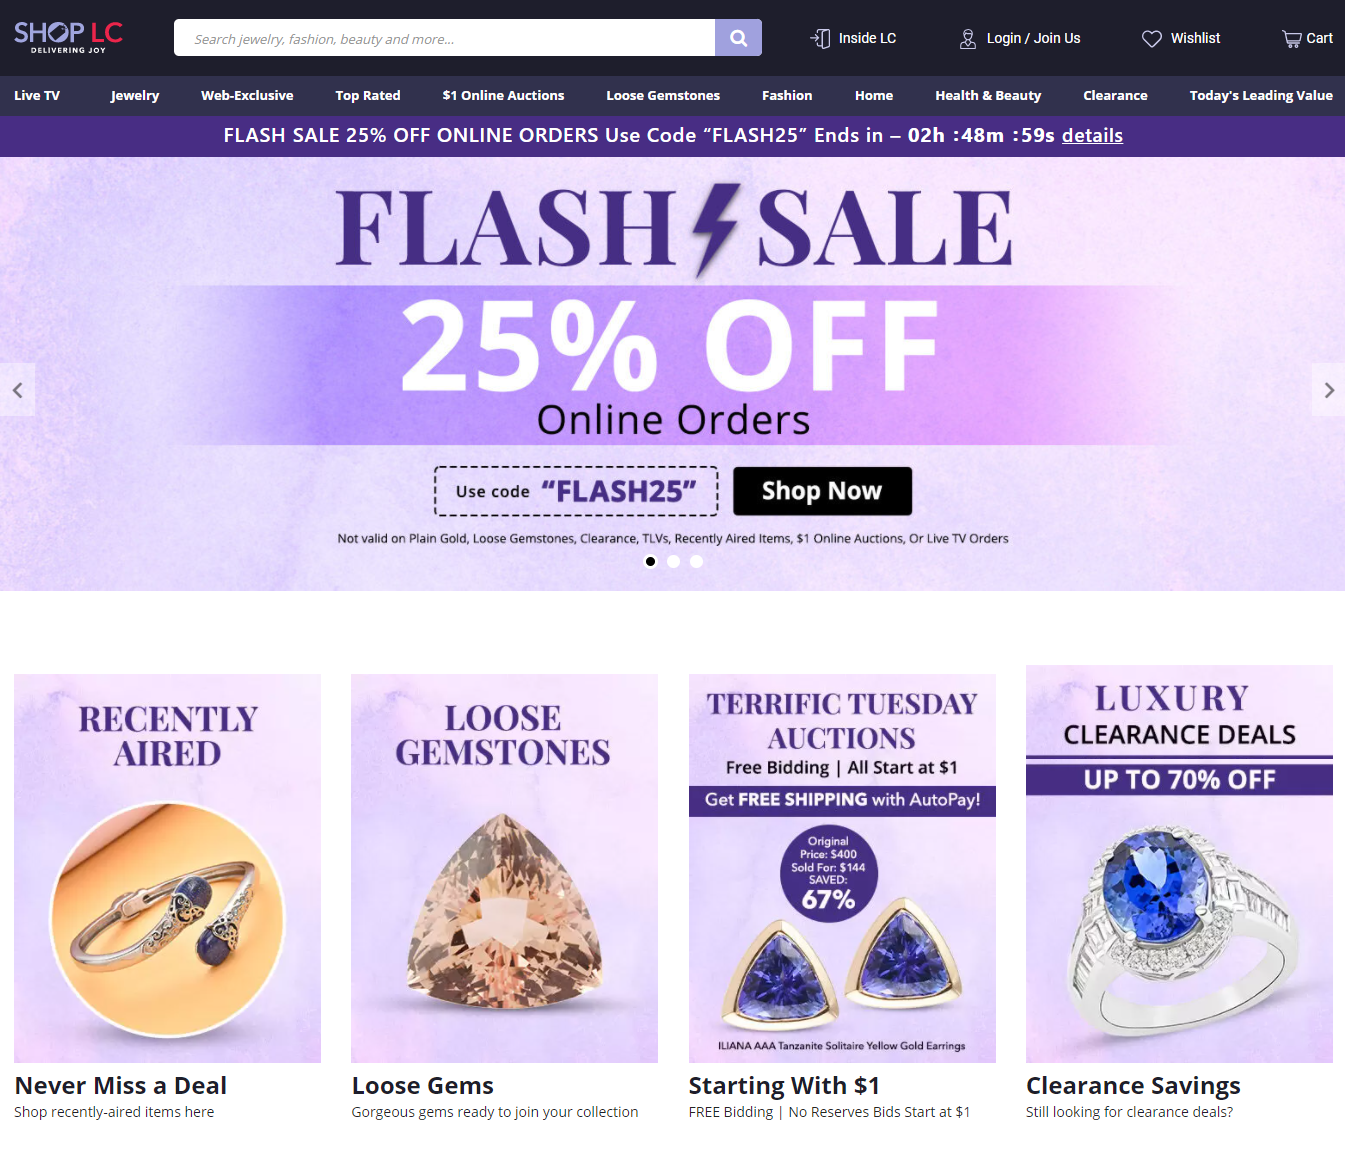Open the Fashion navigation menu
Viewport: 1345px width, 1161px height.
tap(787, 95)
